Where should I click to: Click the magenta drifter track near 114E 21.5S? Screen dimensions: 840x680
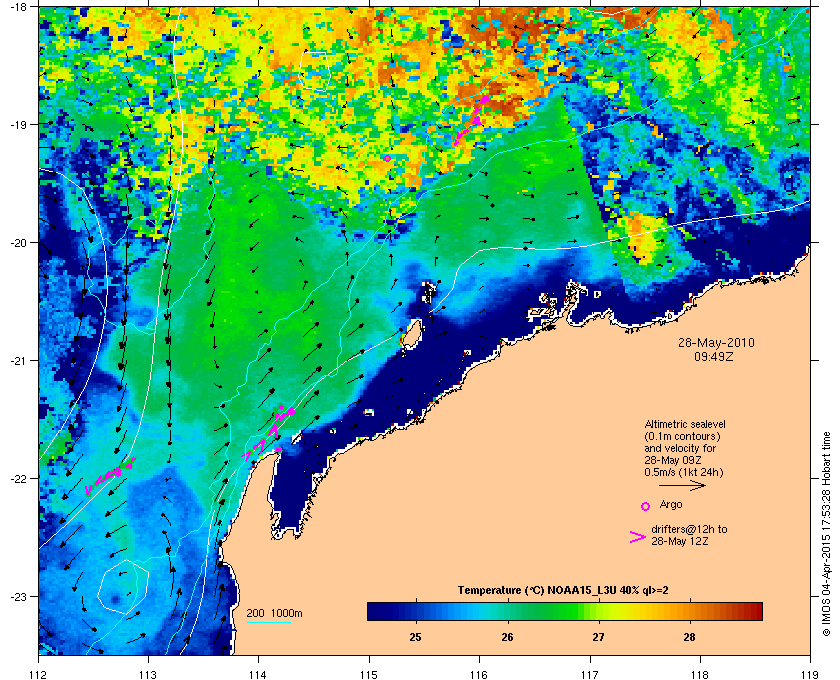[268, 434]
